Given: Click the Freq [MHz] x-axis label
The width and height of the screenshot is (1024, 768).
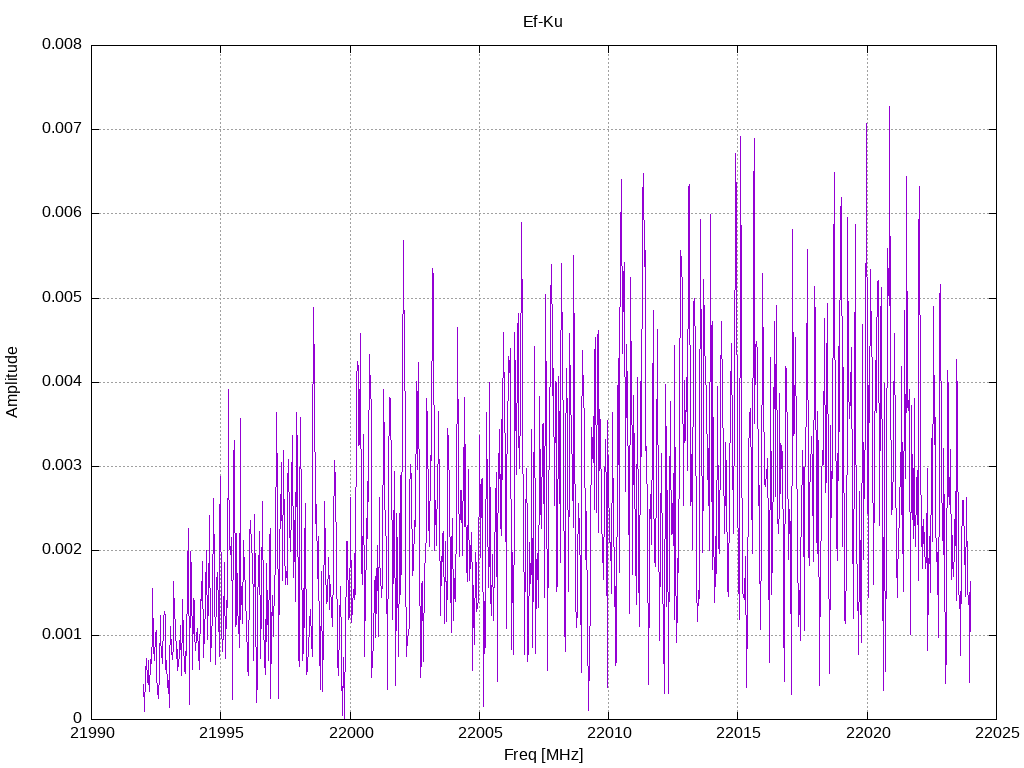Looking at the screenshot, I should point(543,755).
